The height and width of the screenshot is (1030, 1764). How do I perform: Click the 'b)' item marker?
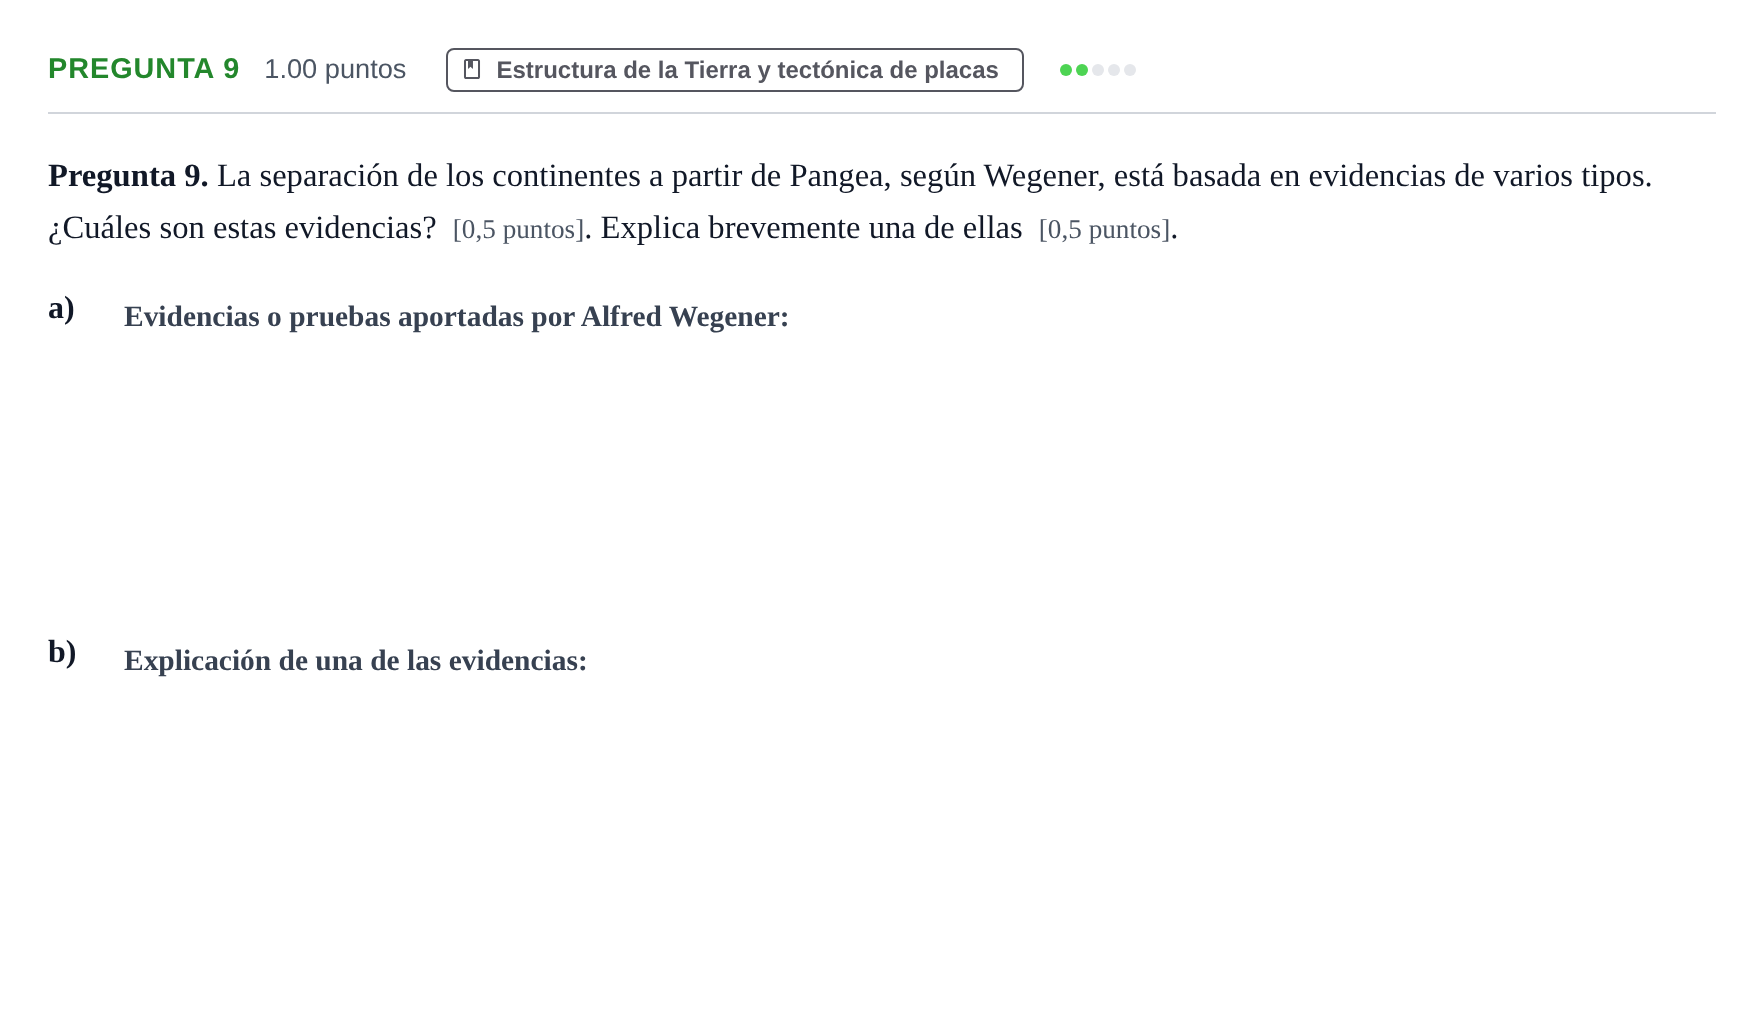click(62, 652)
